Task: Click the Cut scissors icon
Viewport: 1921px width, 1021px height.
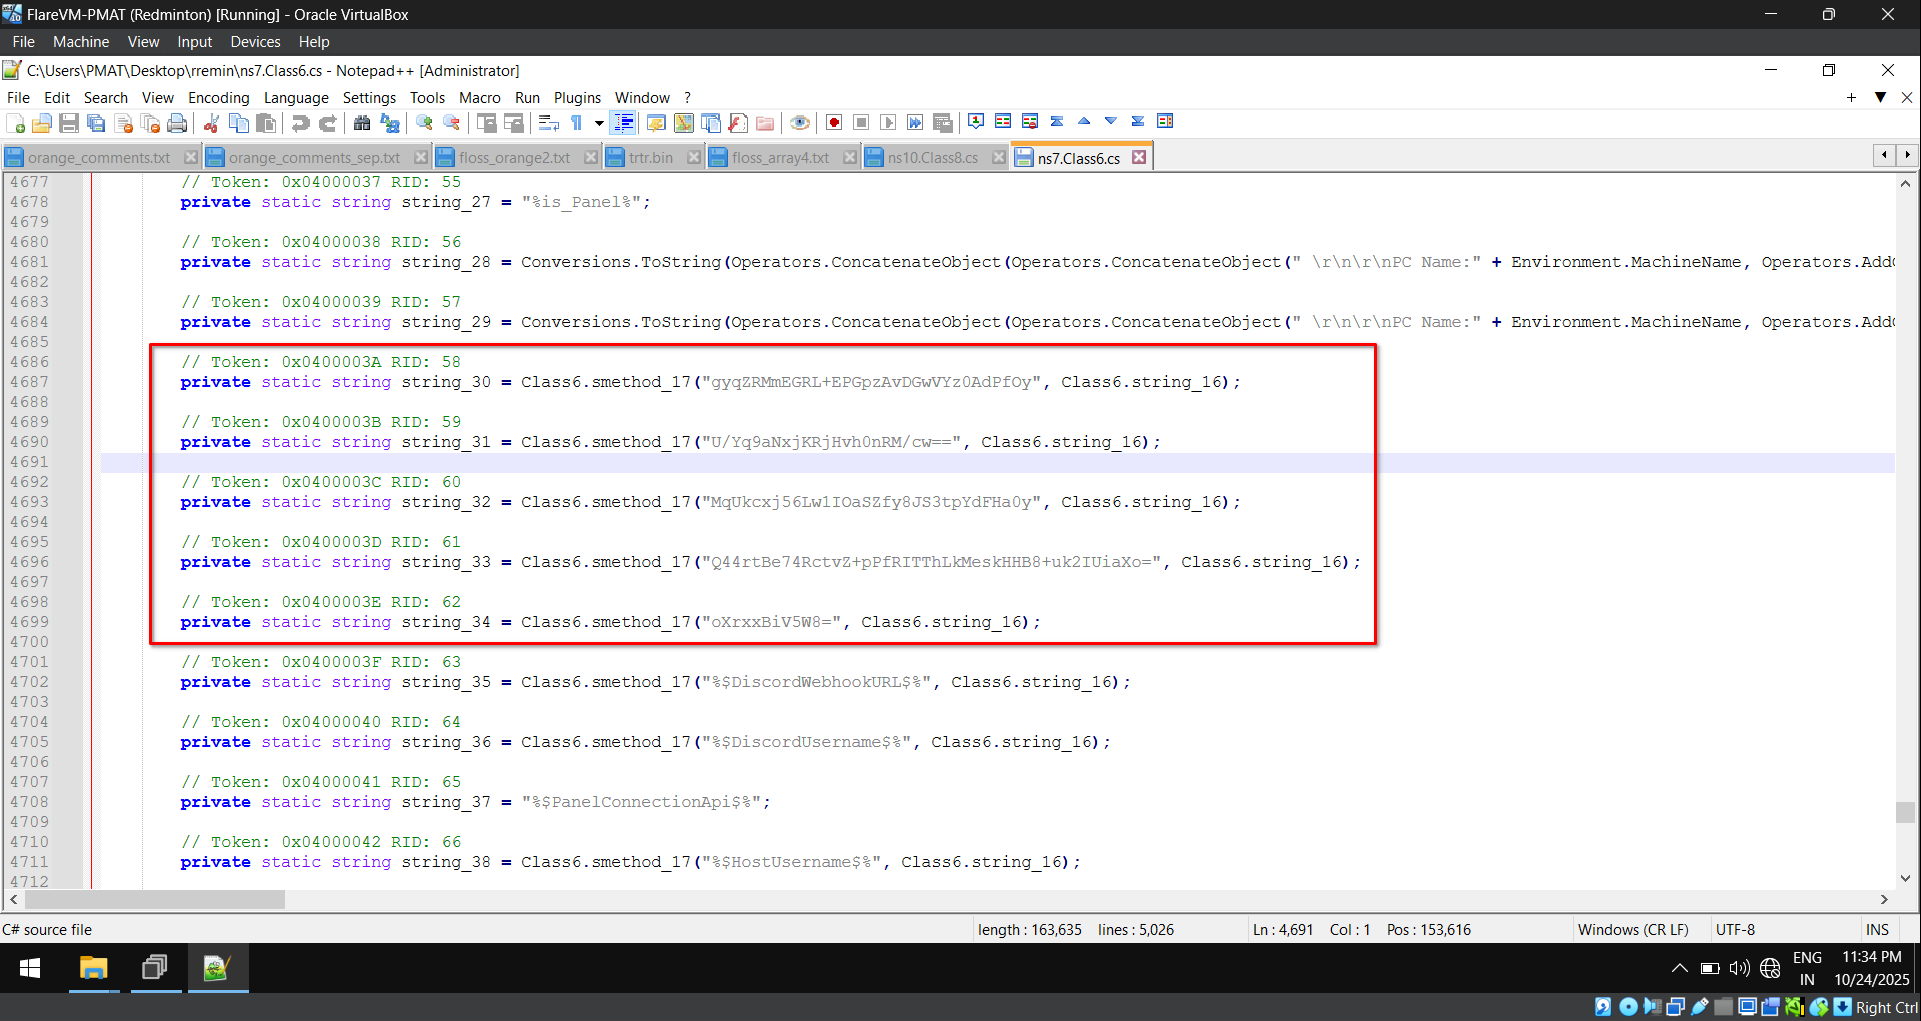Action: pos(211,123)
